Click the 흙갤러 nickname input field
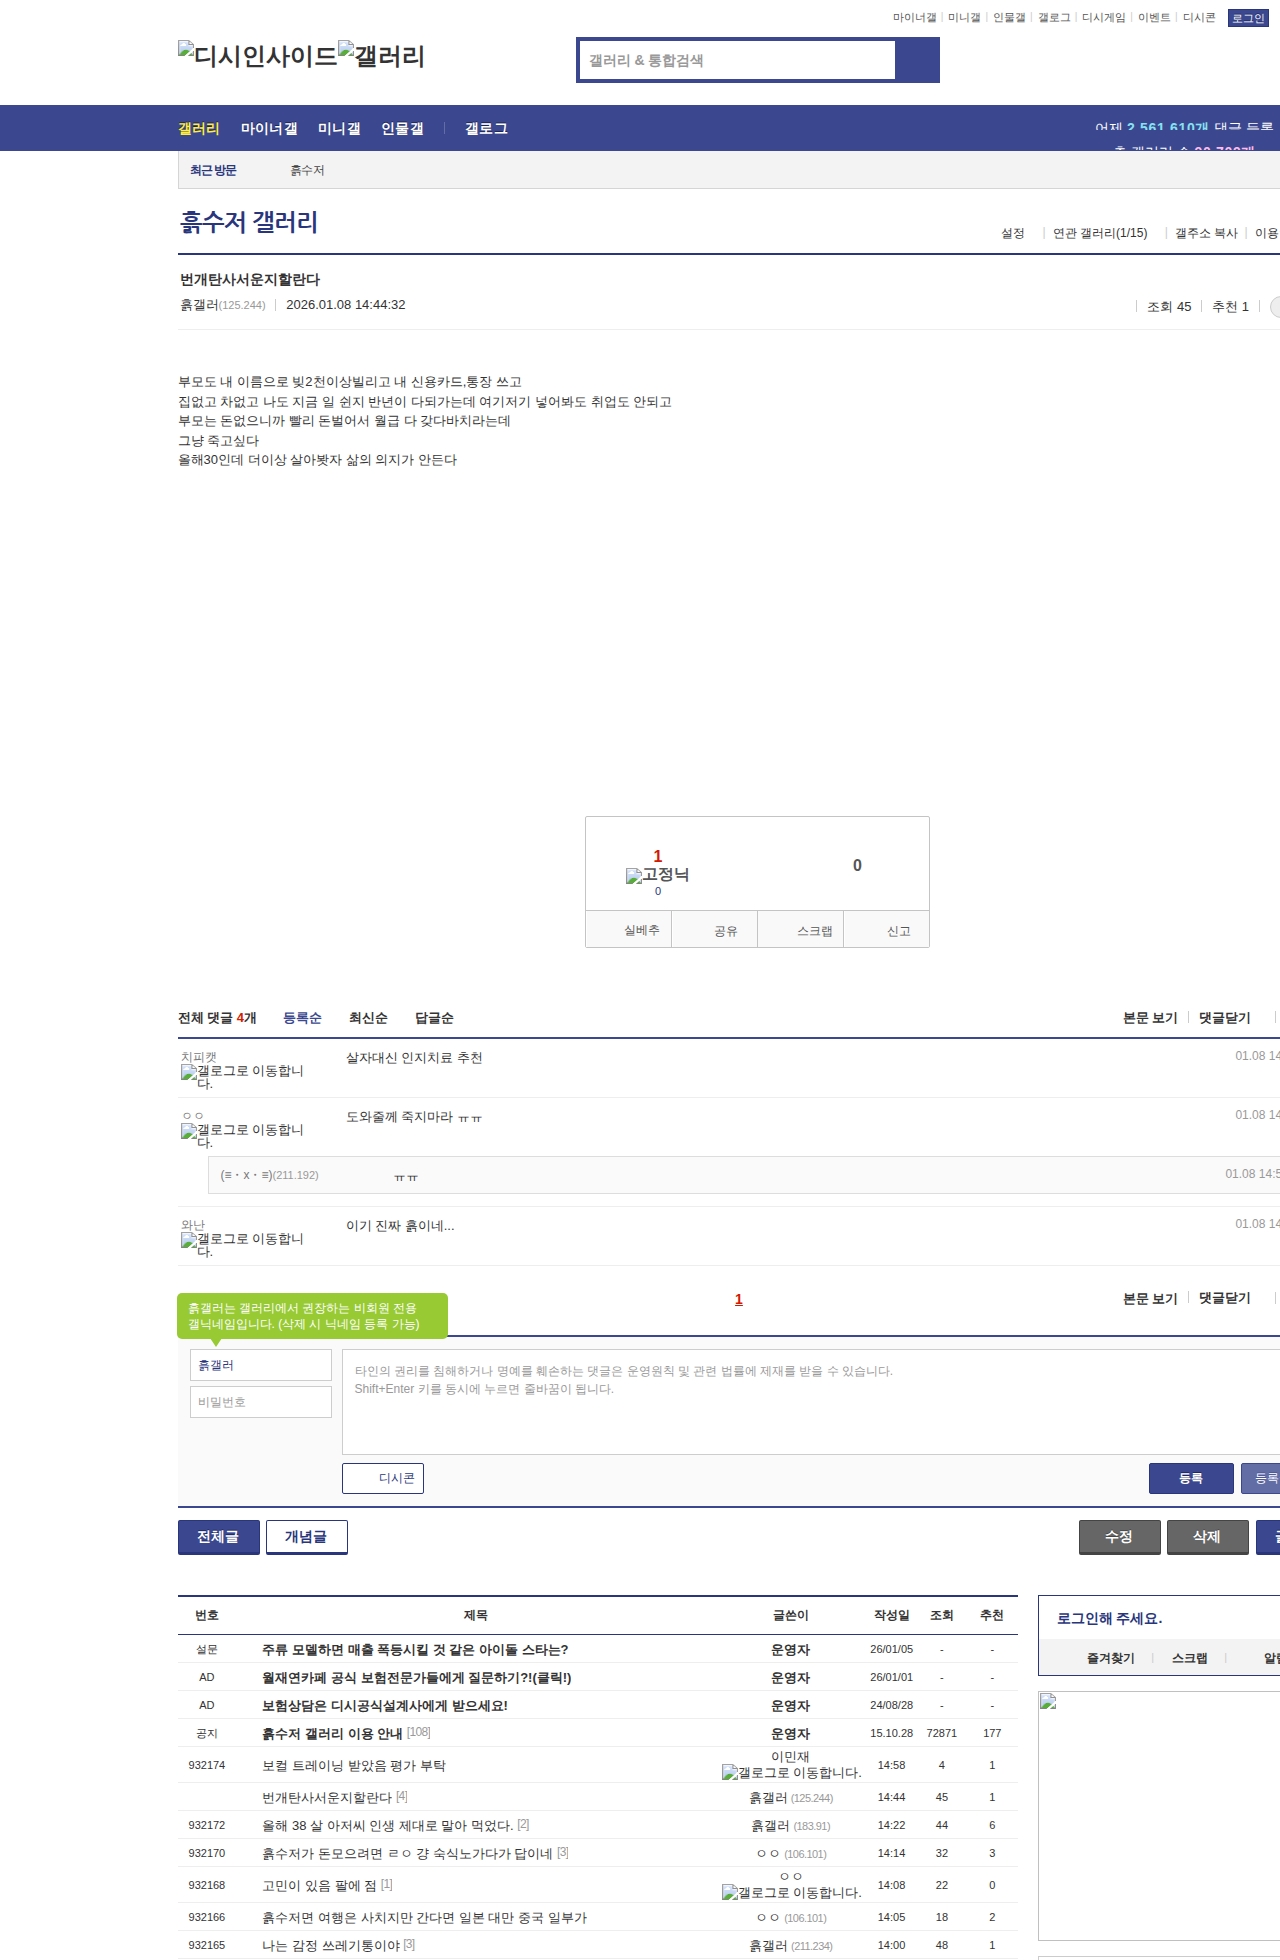1280x1960 pixels. pyautogui.click(x=261, y=1365)
